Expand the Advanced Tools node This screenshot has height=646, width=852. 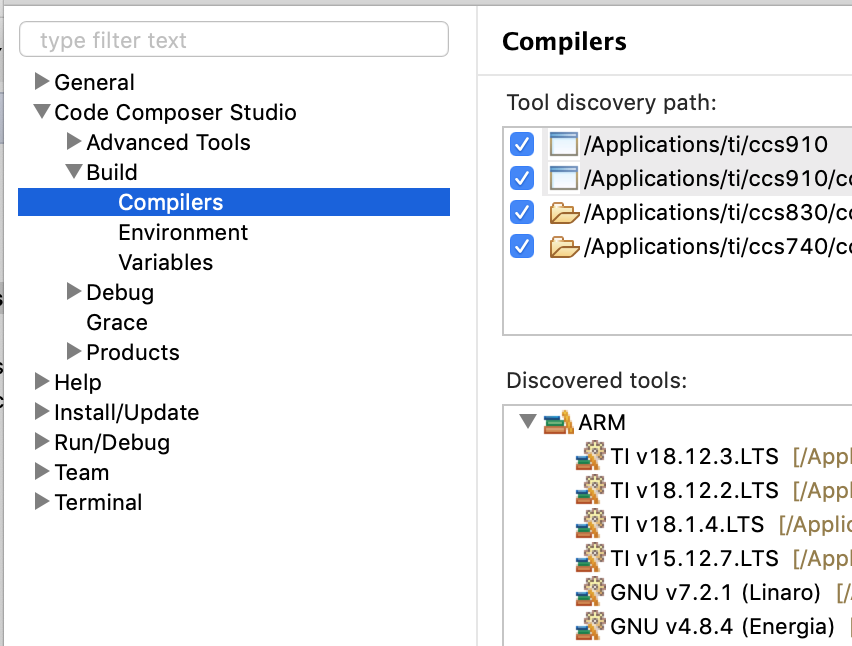[x=74, y=141]
